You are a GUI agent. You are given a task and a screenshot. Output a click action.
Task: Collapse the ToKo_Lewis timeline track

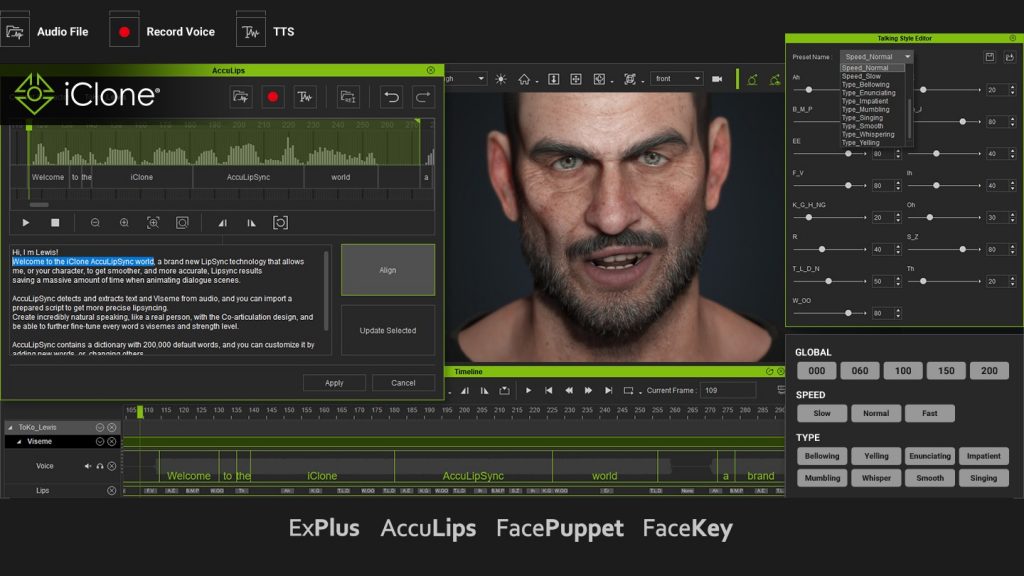point(10,427)
